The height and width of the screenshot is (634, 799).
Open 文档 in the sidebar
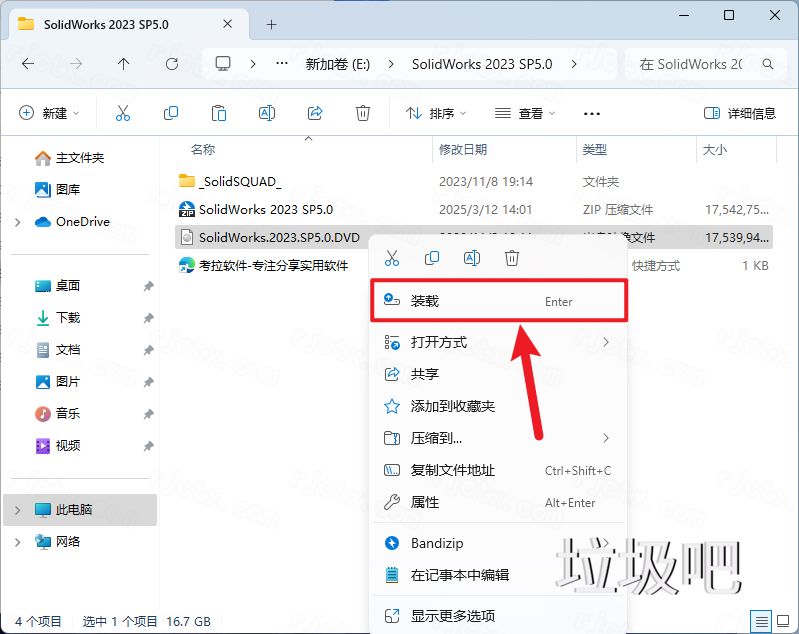click(58, 350)
